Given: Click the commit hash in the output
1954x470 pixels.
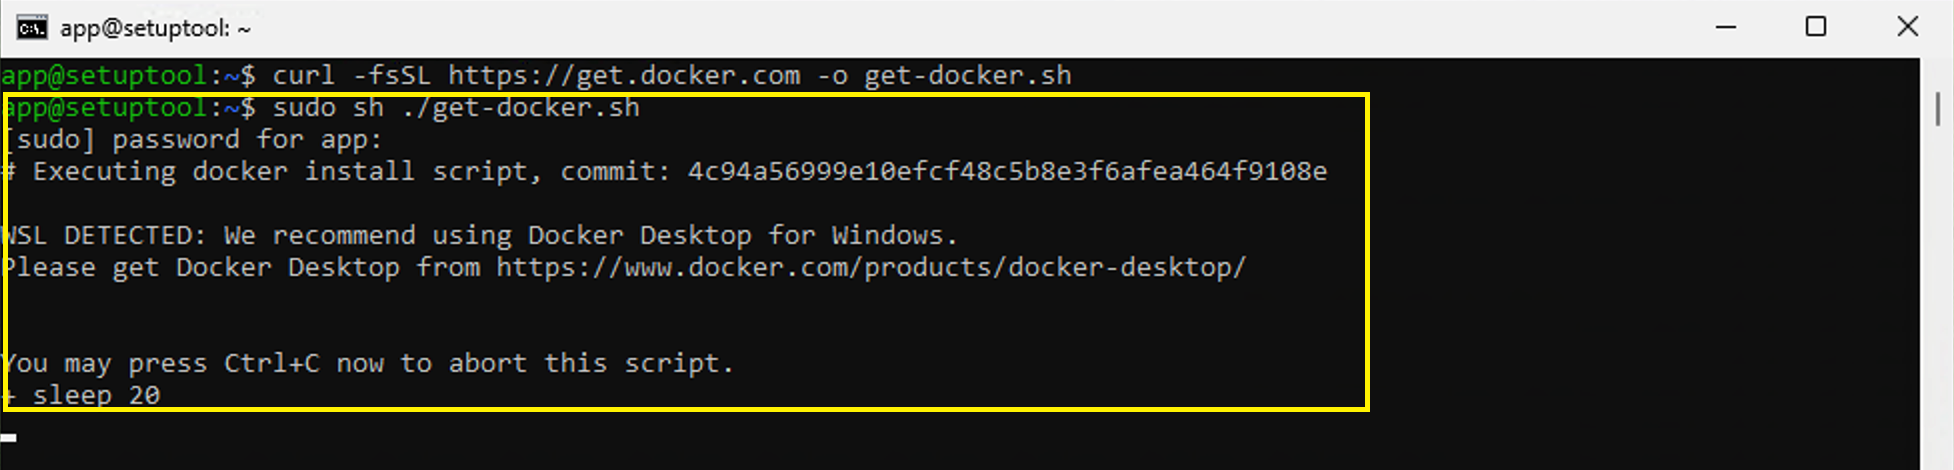Looking at the screenshot, I should click(1007, 172).
